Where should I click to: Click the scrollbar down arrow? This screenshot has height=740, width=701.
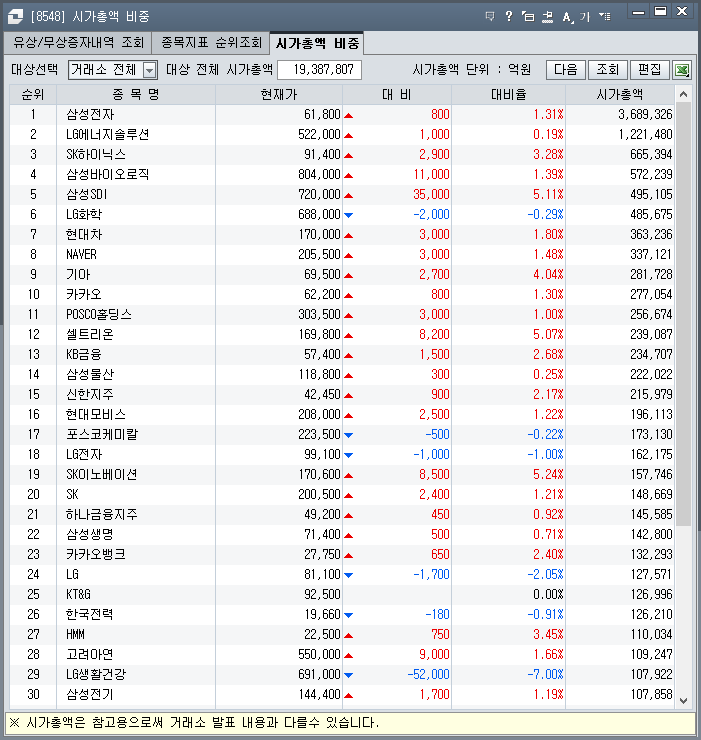(683, 701)
